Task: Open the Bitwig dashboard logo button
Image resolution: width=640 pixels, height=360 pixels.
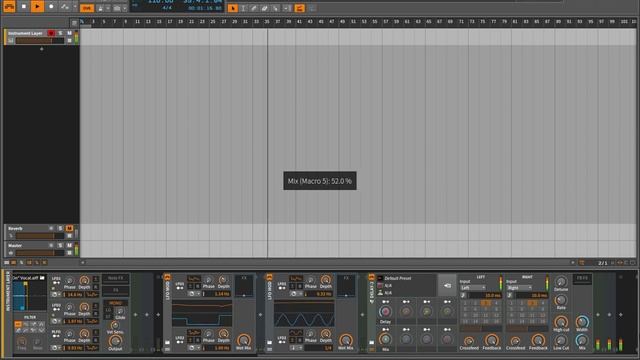Action: pyautogui.click(x=9, y=7)
